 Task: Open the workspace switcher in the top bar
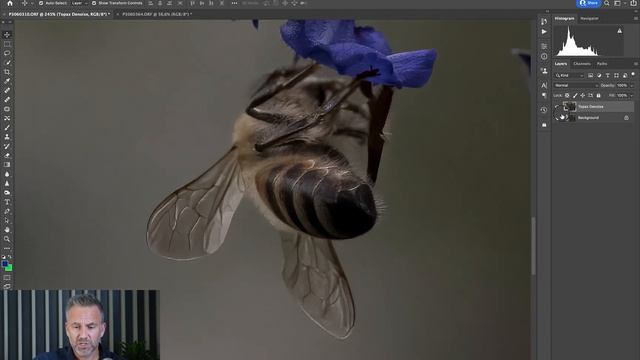click(x=619, y=3)
